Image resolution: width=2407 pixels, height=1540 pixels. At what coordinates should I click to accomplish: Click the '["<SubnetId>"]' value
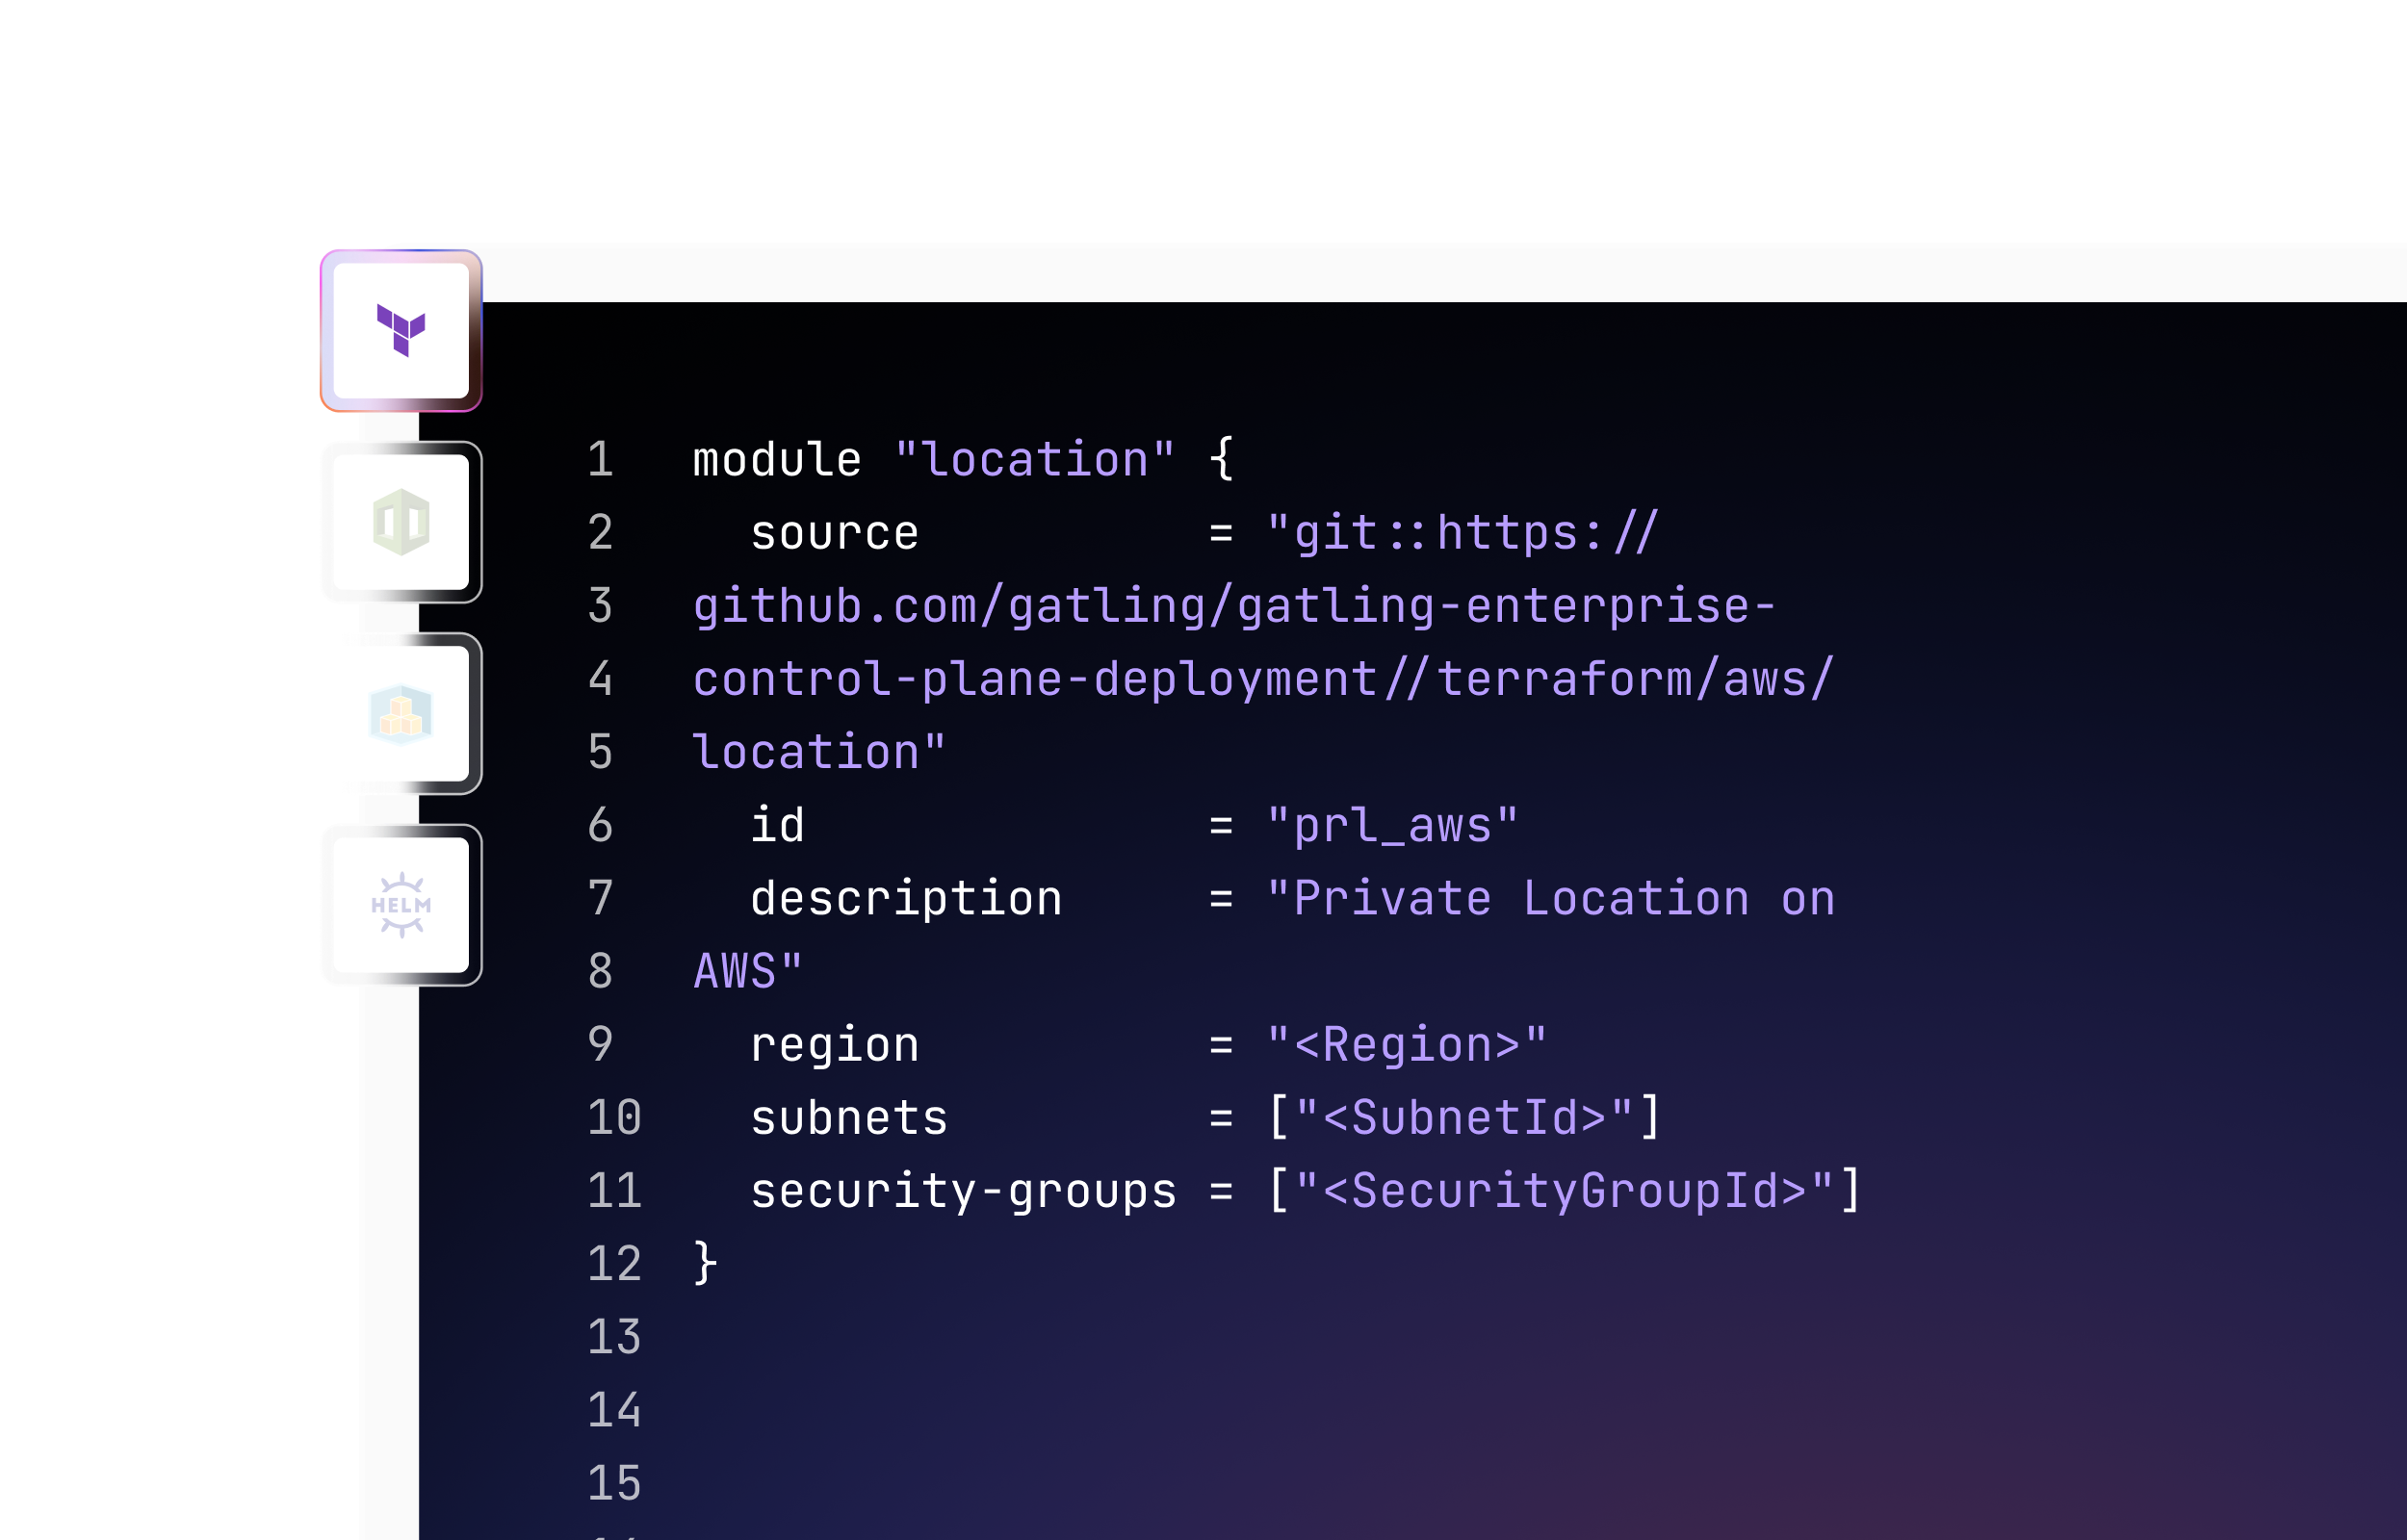click(1464, 1117)
